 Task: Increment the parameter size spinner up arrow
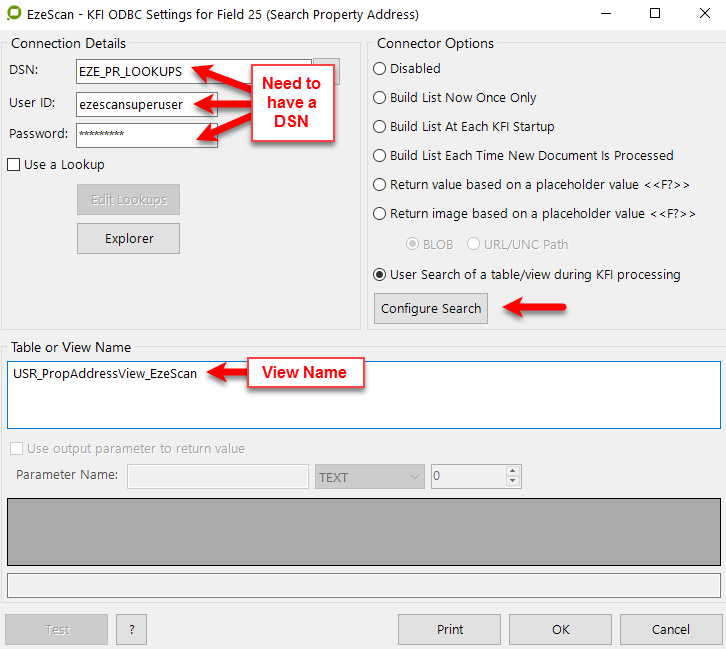[513, 472]
